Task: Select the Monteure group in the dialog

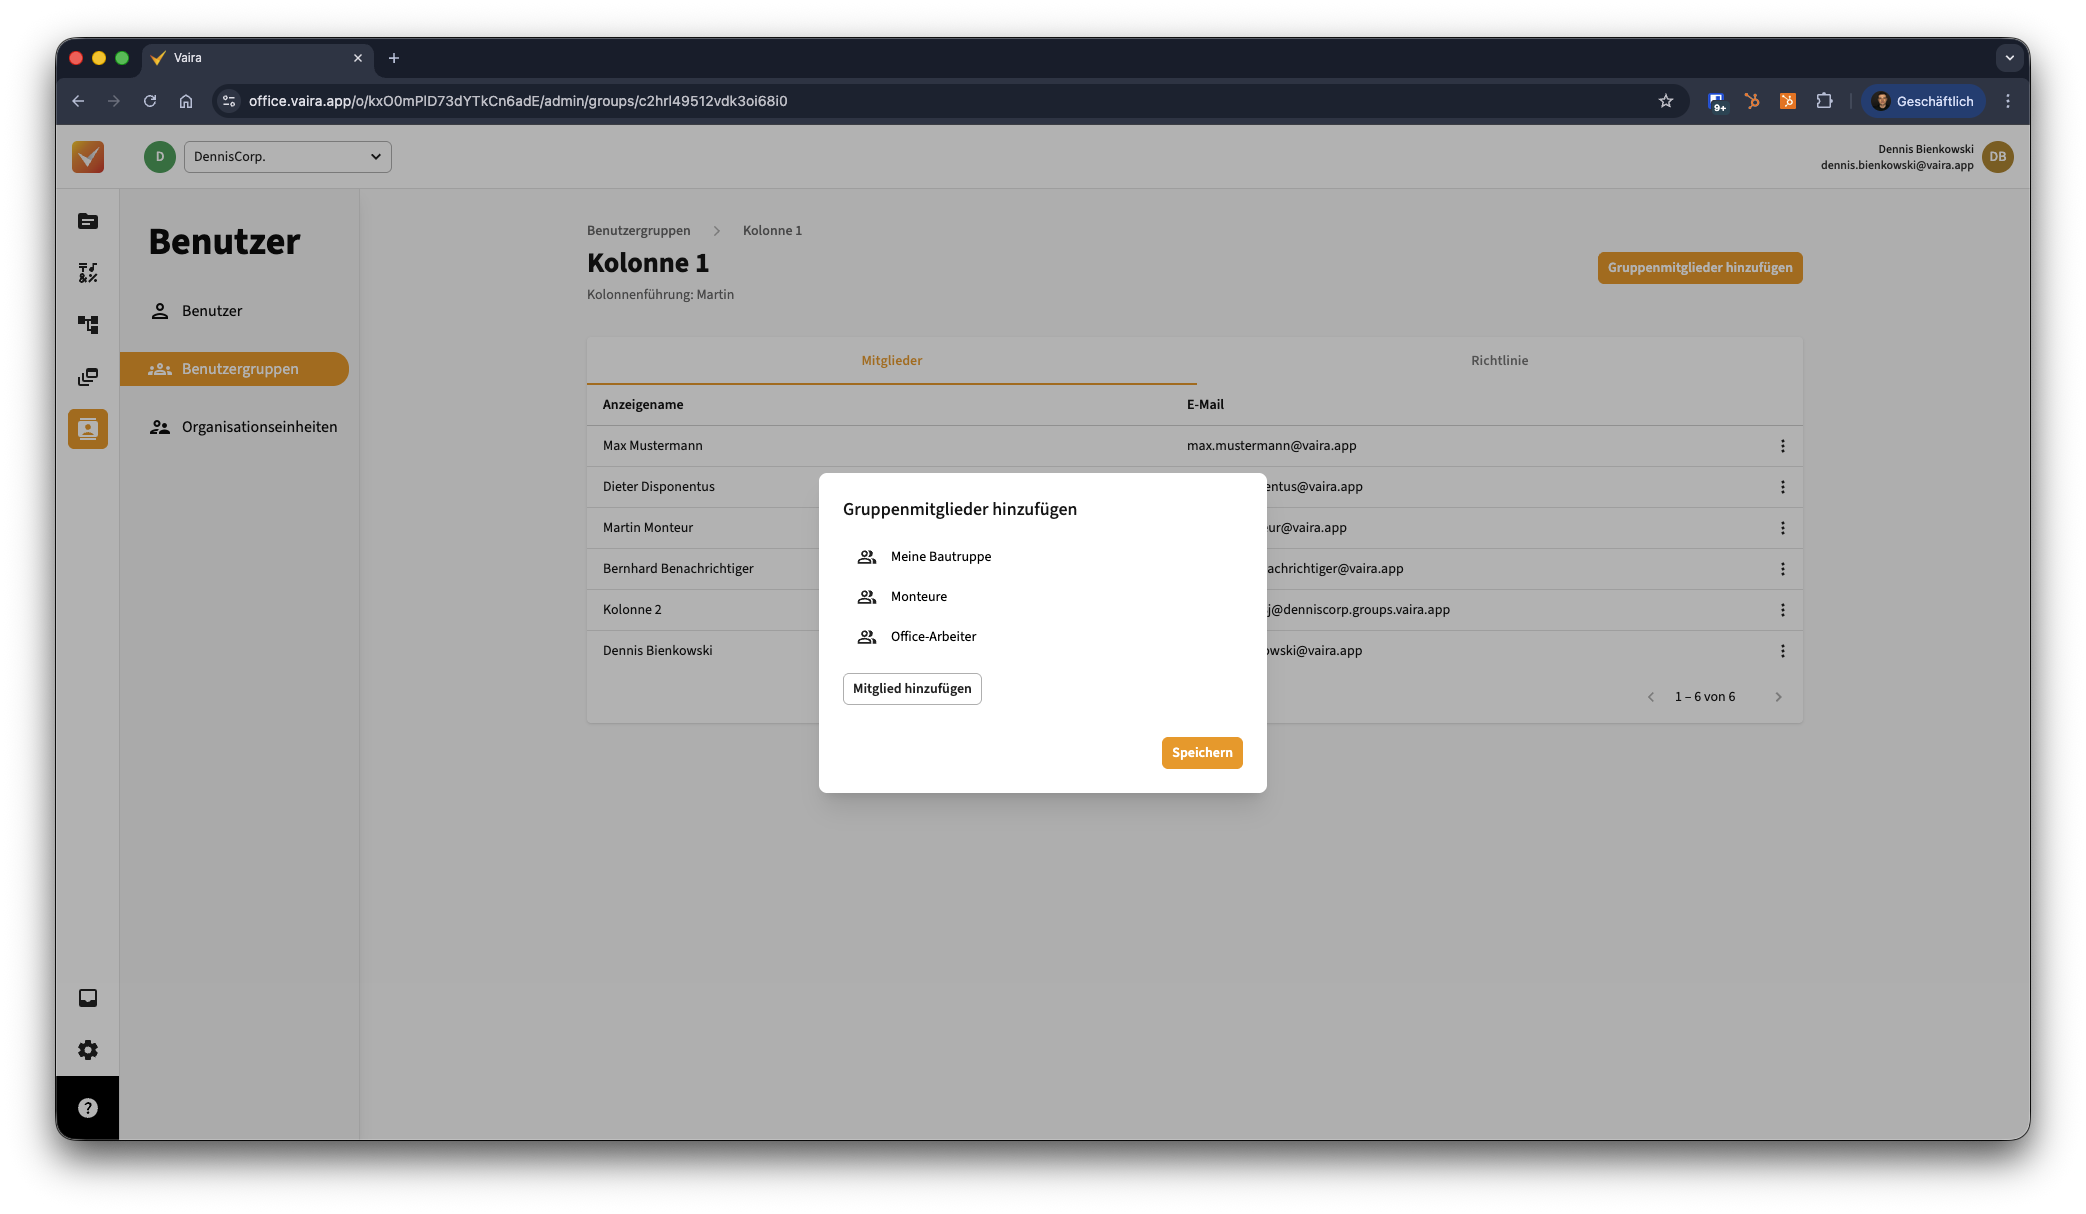Action: 918,597
